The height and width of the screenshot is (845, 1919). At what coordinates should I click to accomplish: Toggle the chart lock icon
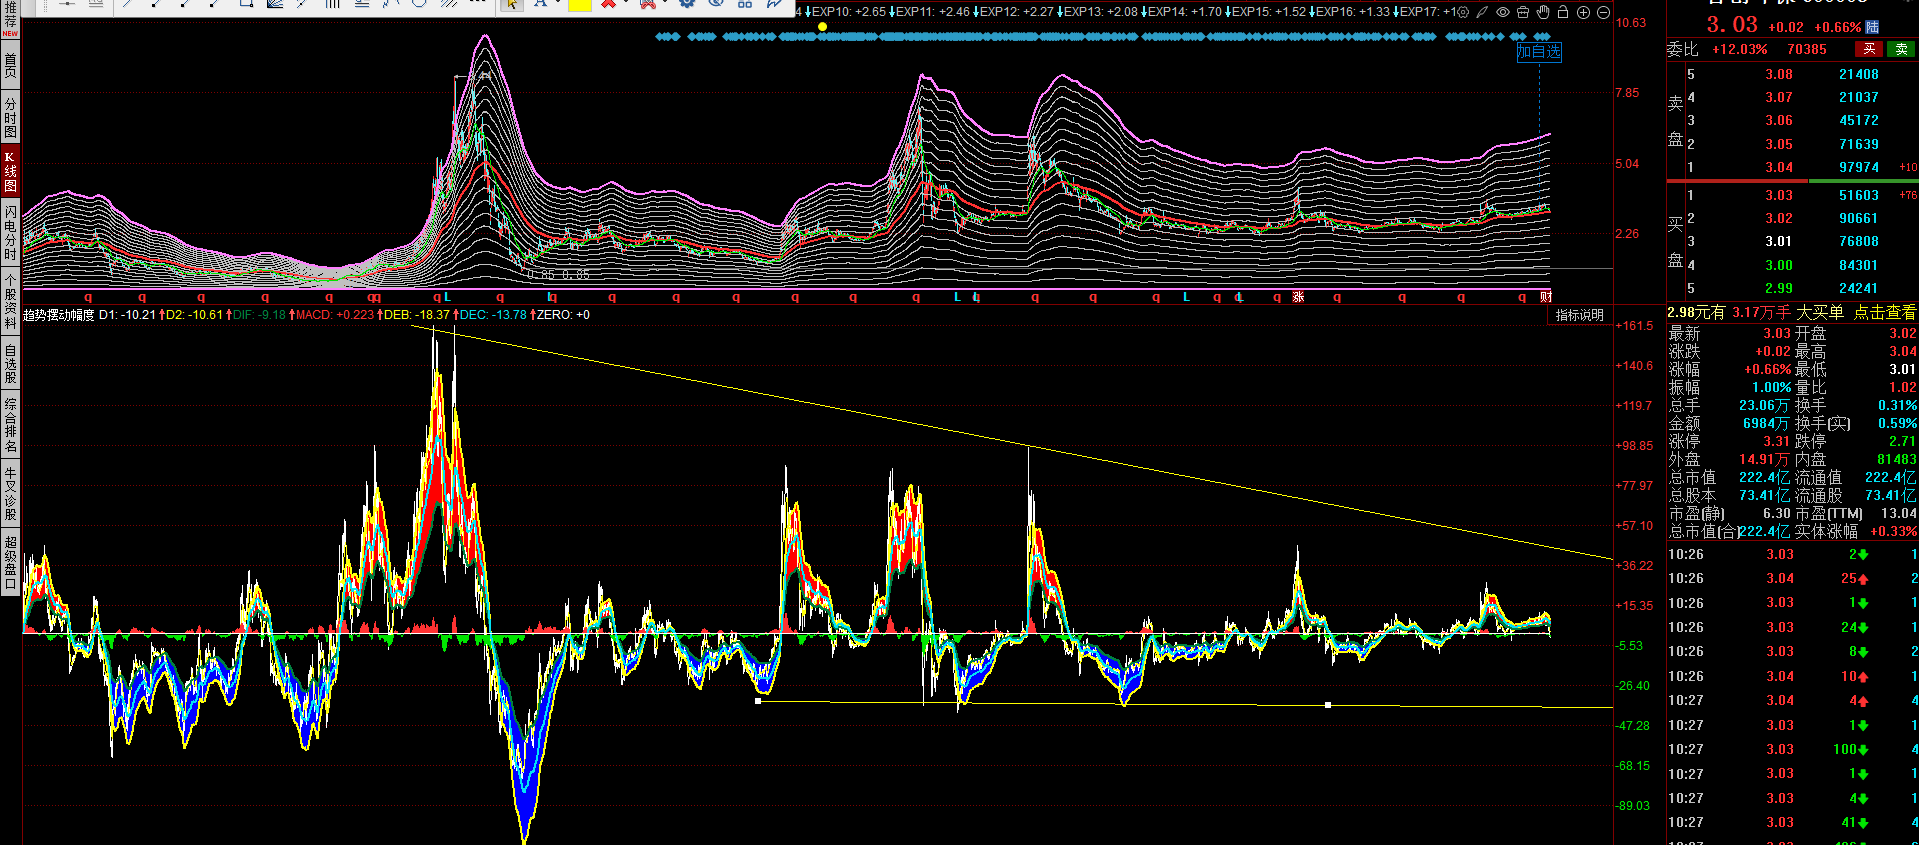[1563, 12]
